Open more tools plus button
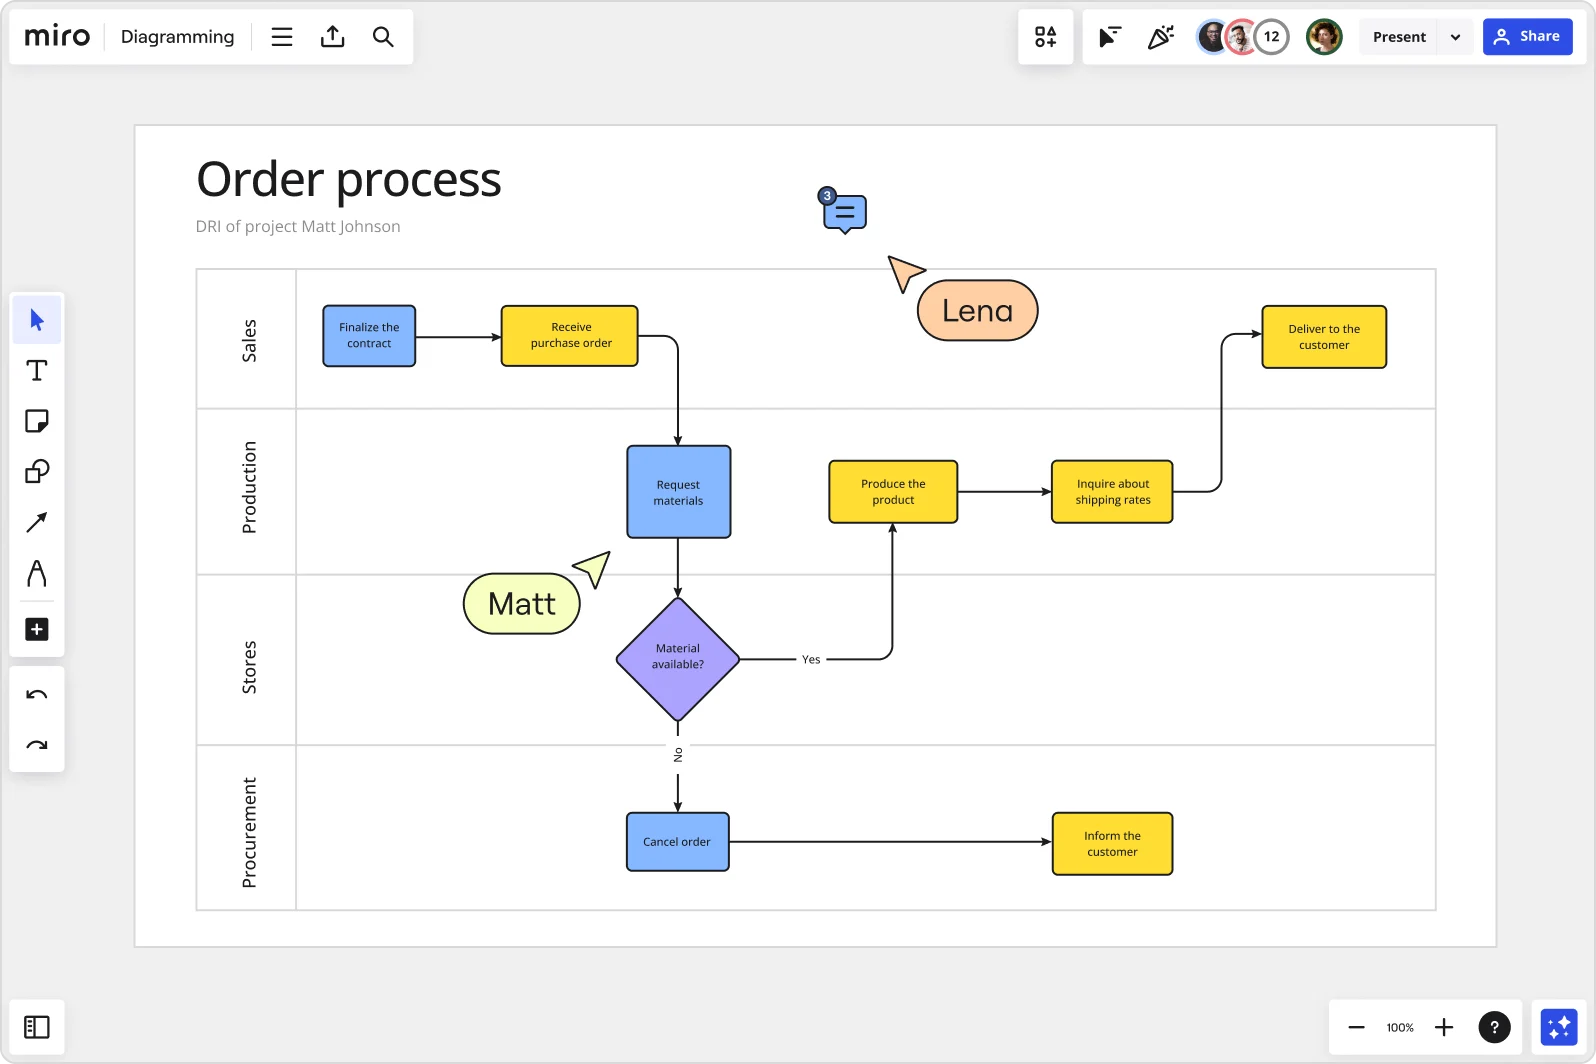The height and width of the screenshot is (1064, 1596). (37, 629)
